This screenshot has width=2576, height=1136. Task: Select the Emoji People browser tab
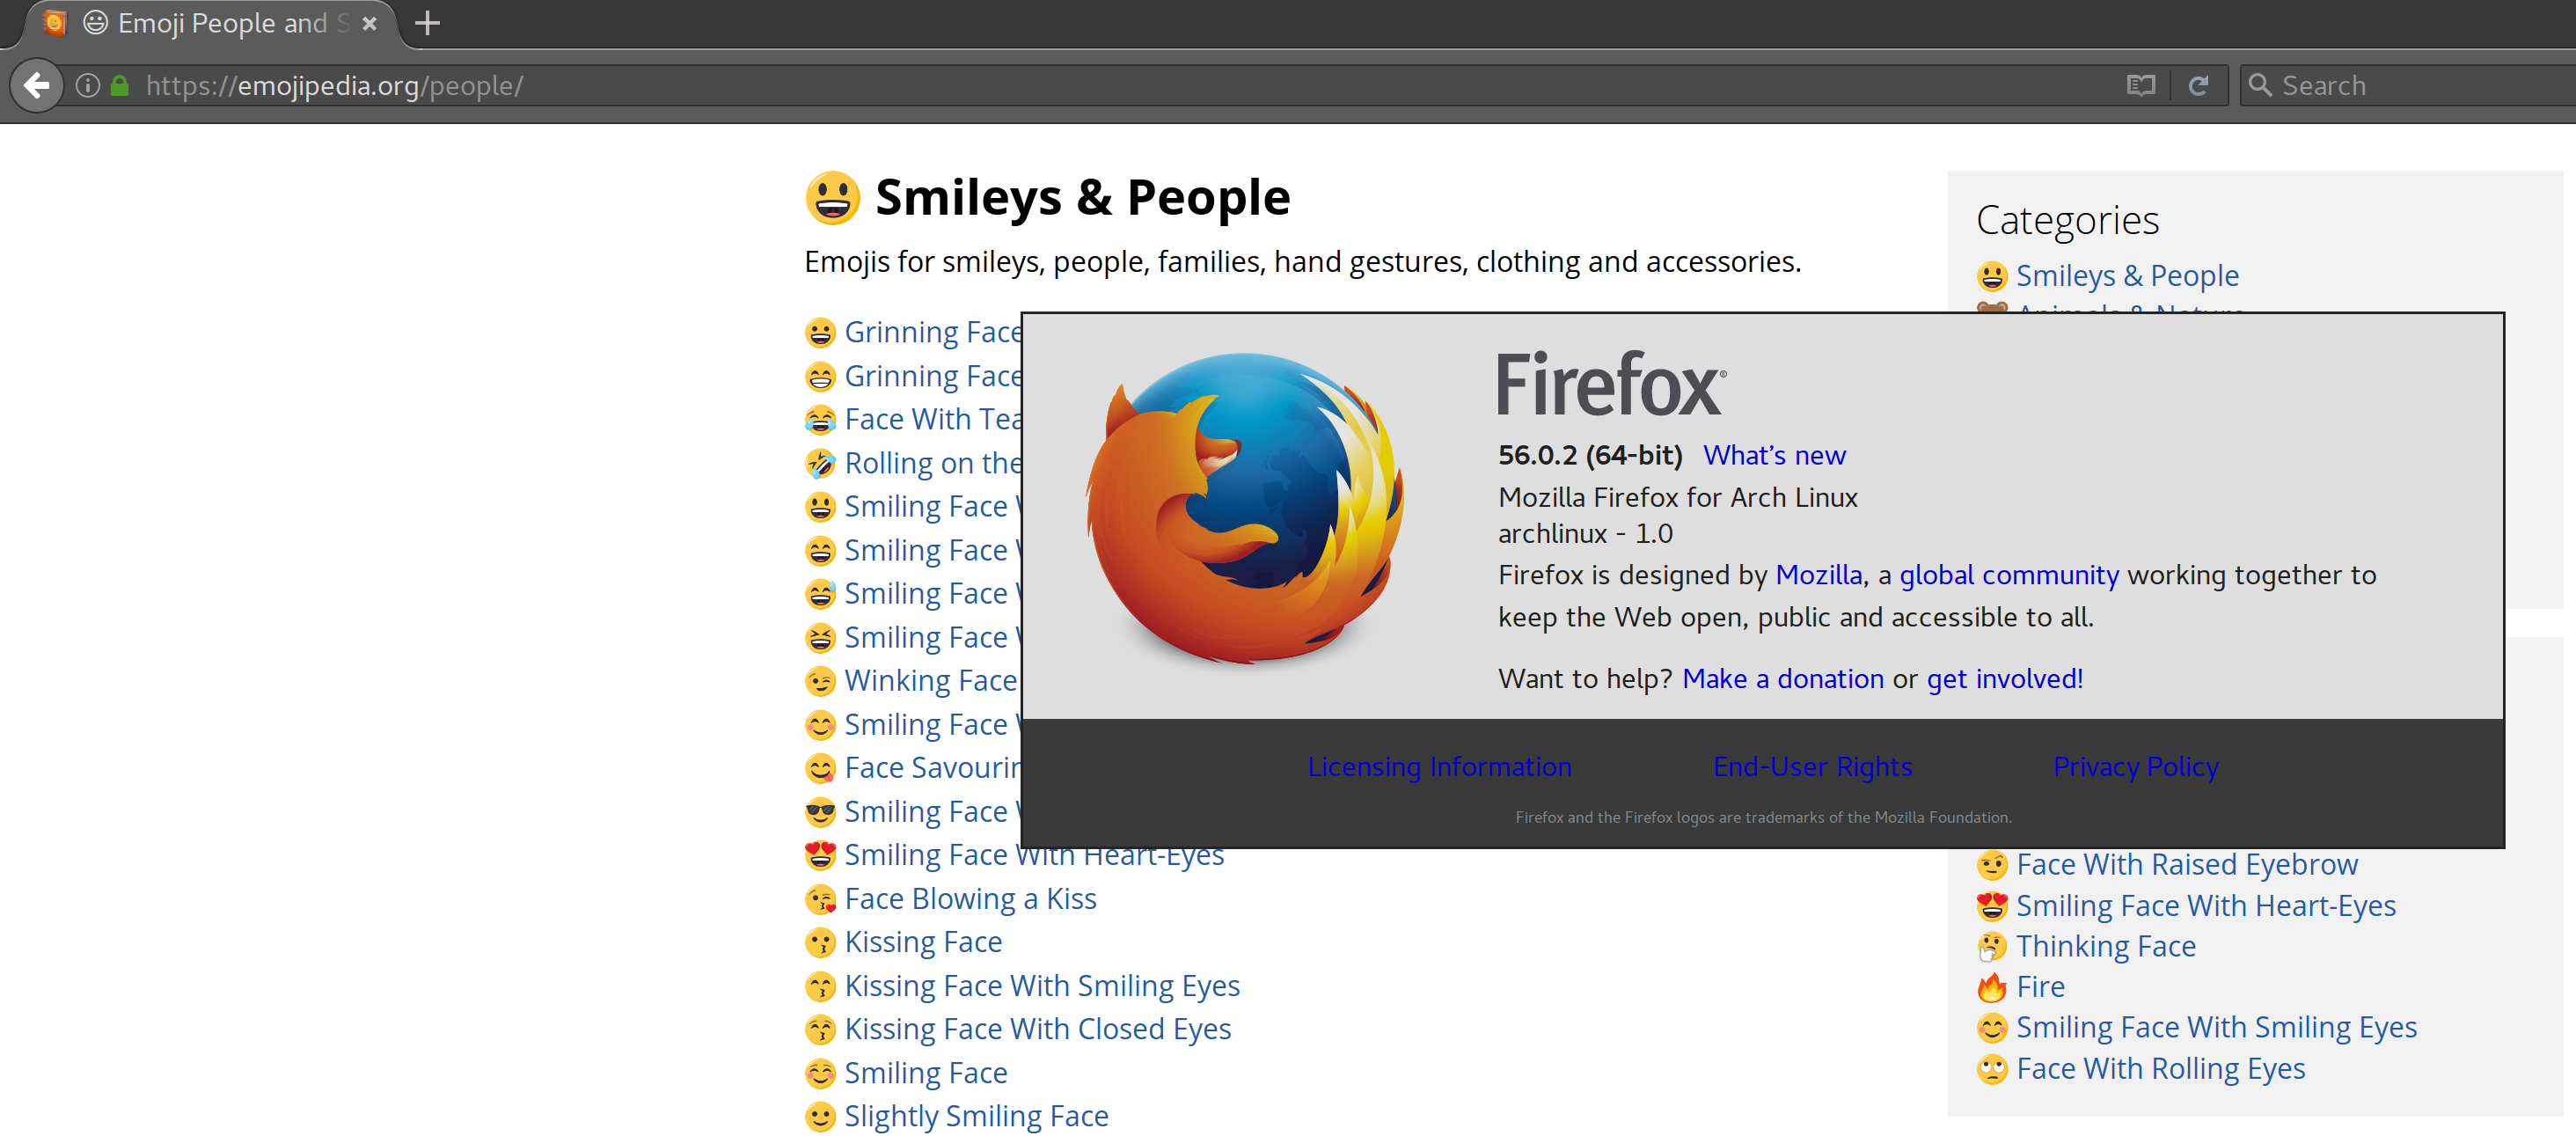click(x=220, y=23)
